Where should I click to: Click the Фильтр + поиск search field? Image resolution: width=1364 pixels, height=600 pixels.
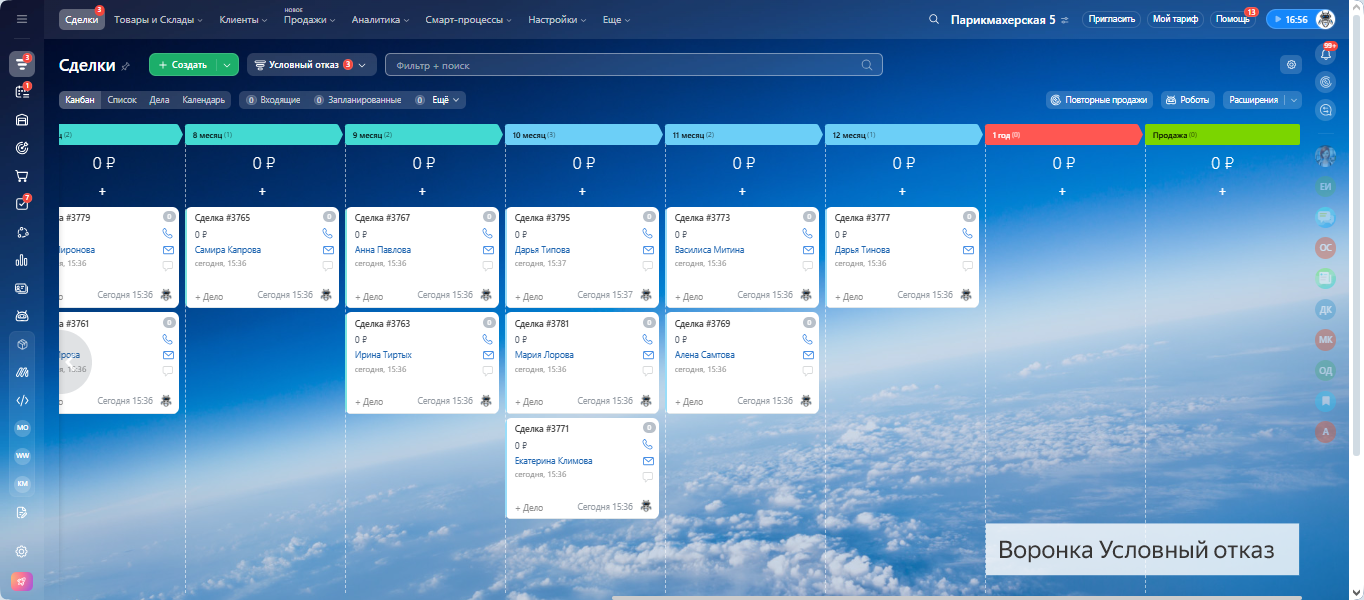(634, 65)
